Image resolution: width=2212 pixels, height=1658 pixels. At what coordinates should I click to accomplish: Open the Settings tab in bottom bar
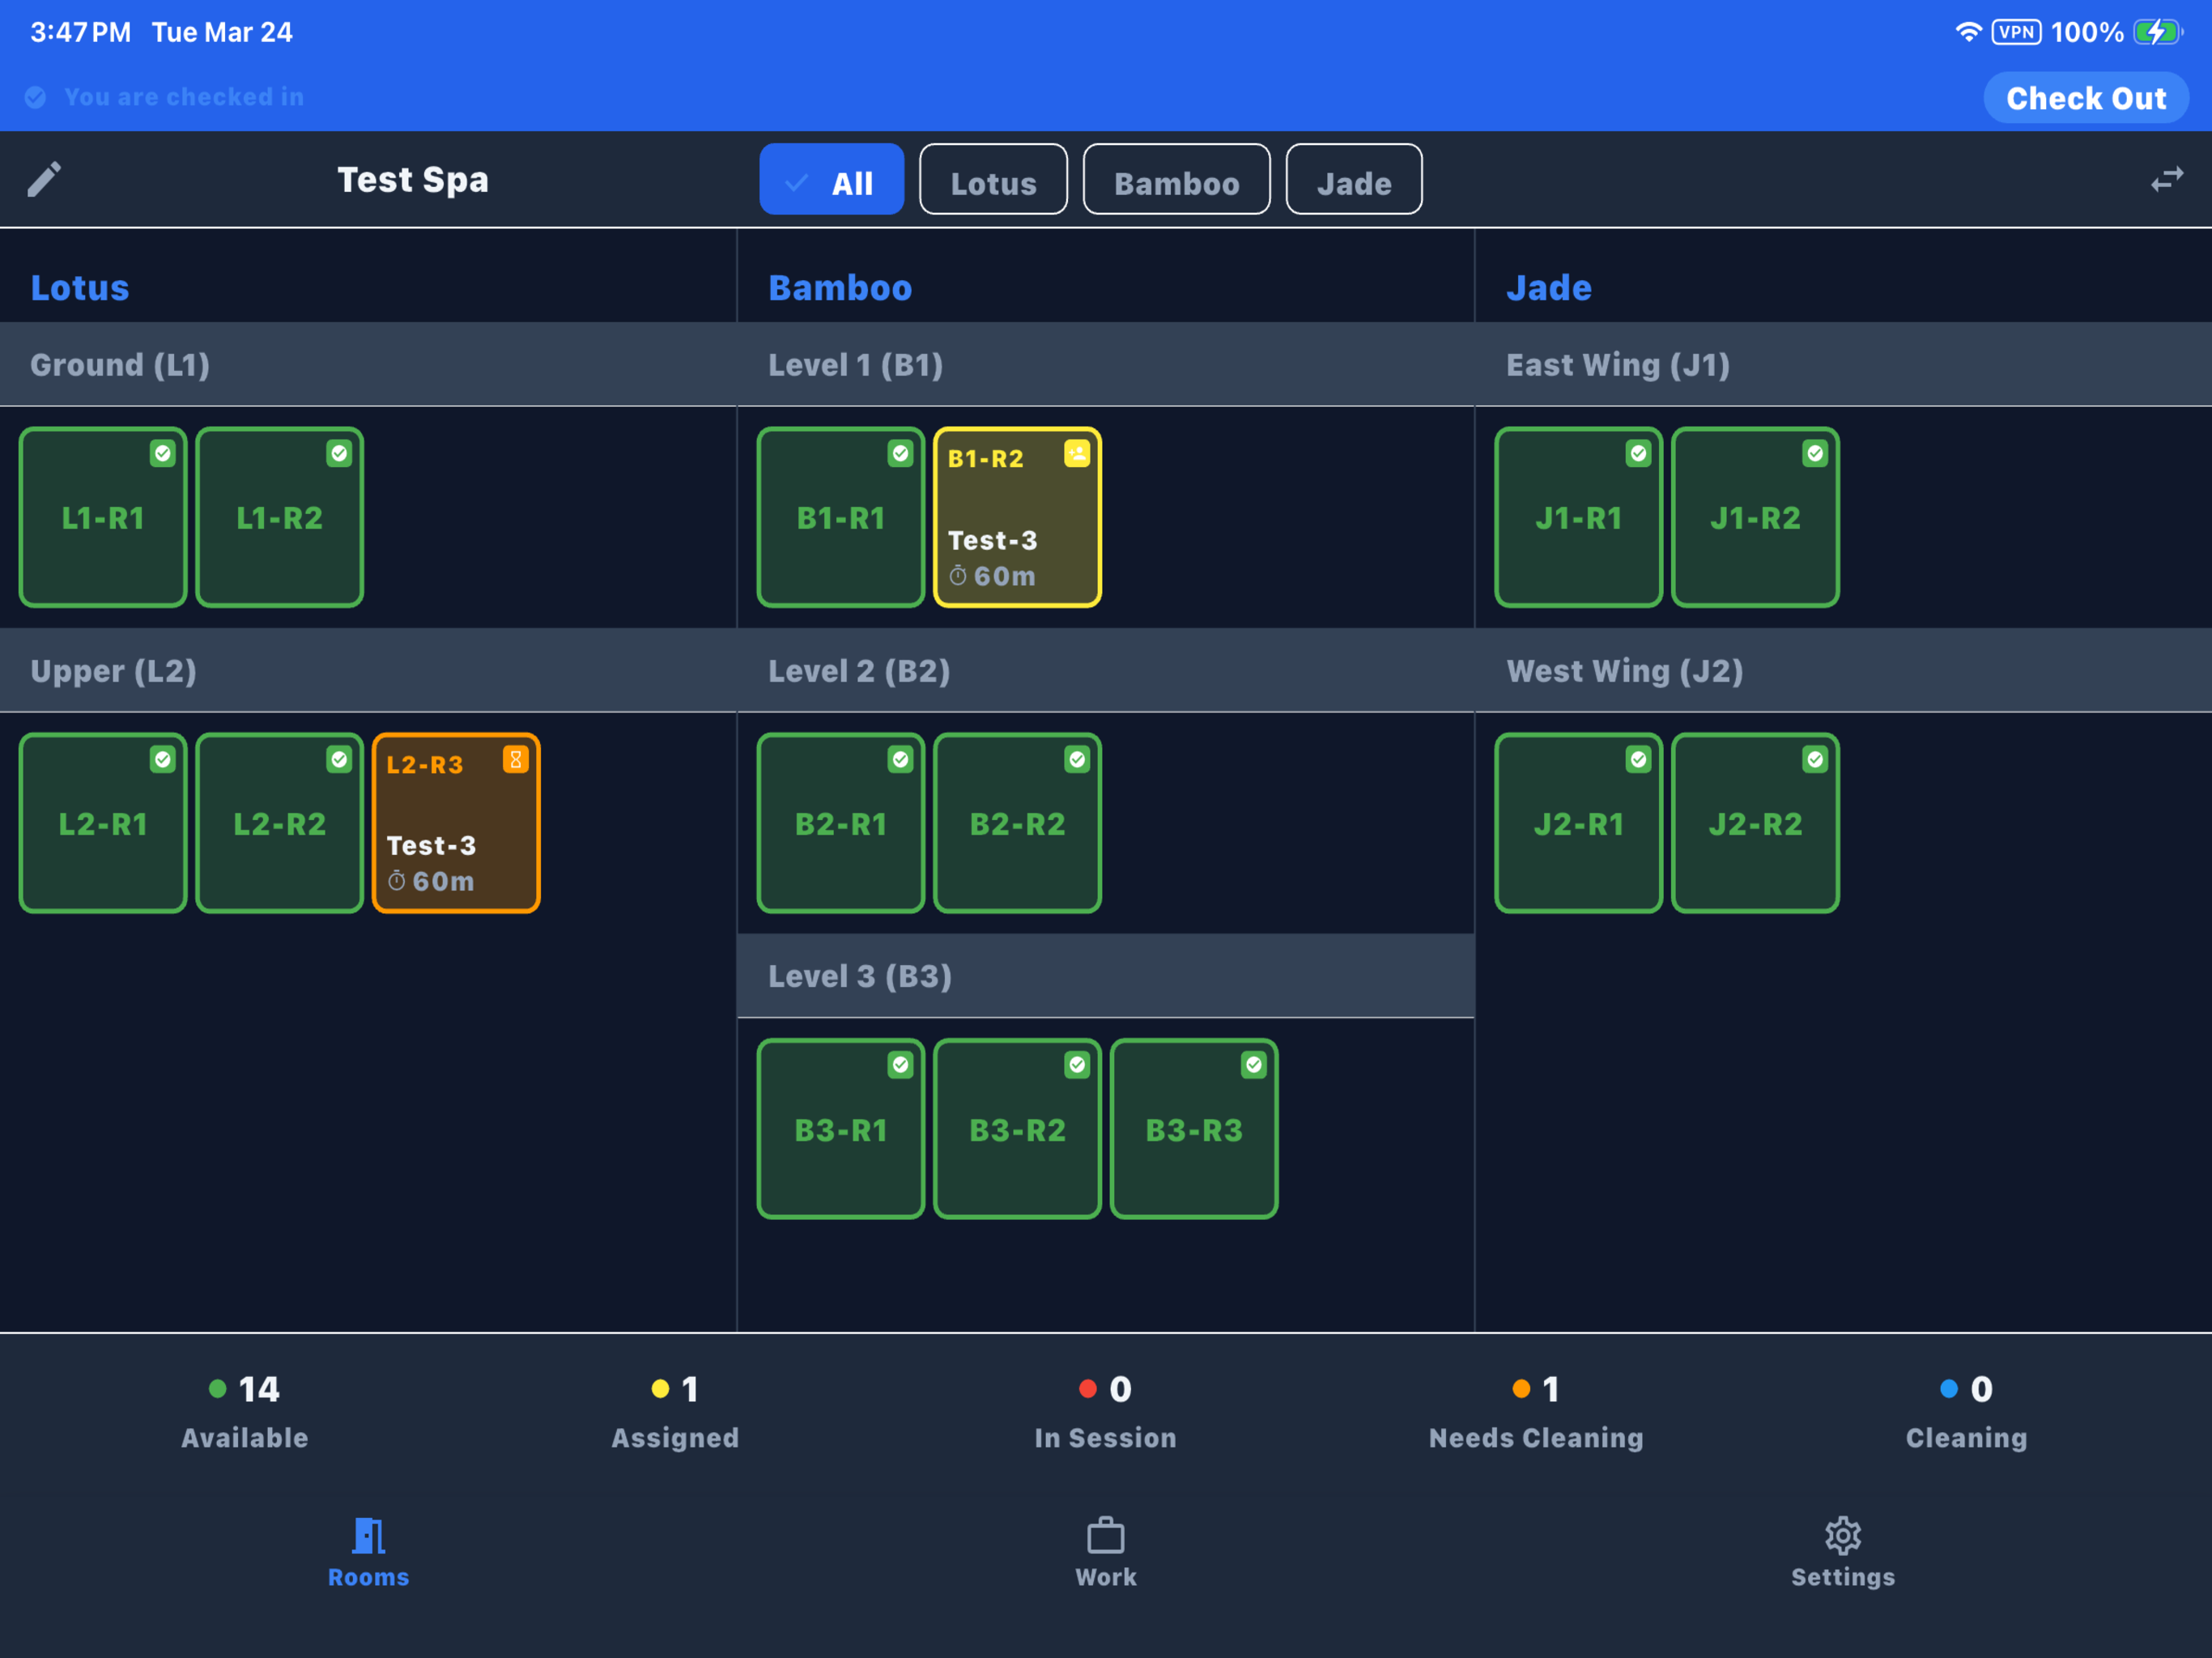tap(1843, 1552)
